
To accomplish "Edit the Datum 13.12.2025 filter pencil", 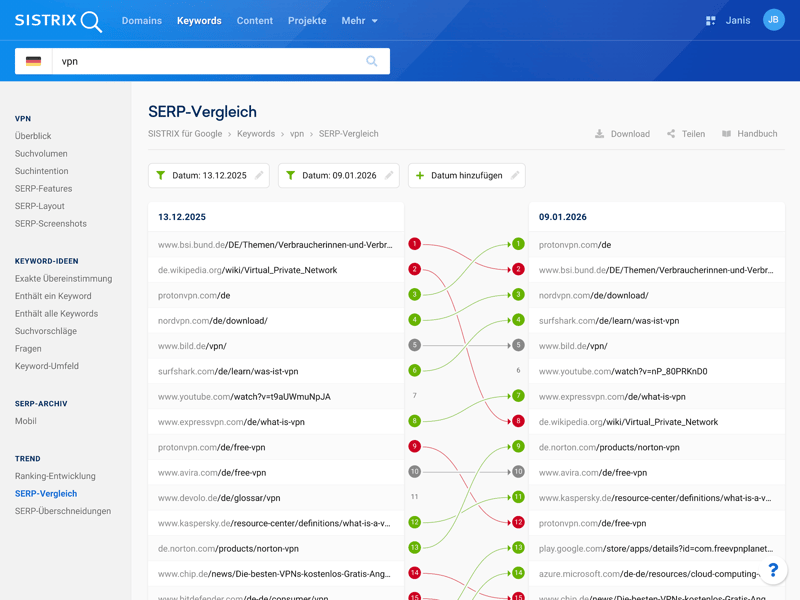I will tap(259, 176).
